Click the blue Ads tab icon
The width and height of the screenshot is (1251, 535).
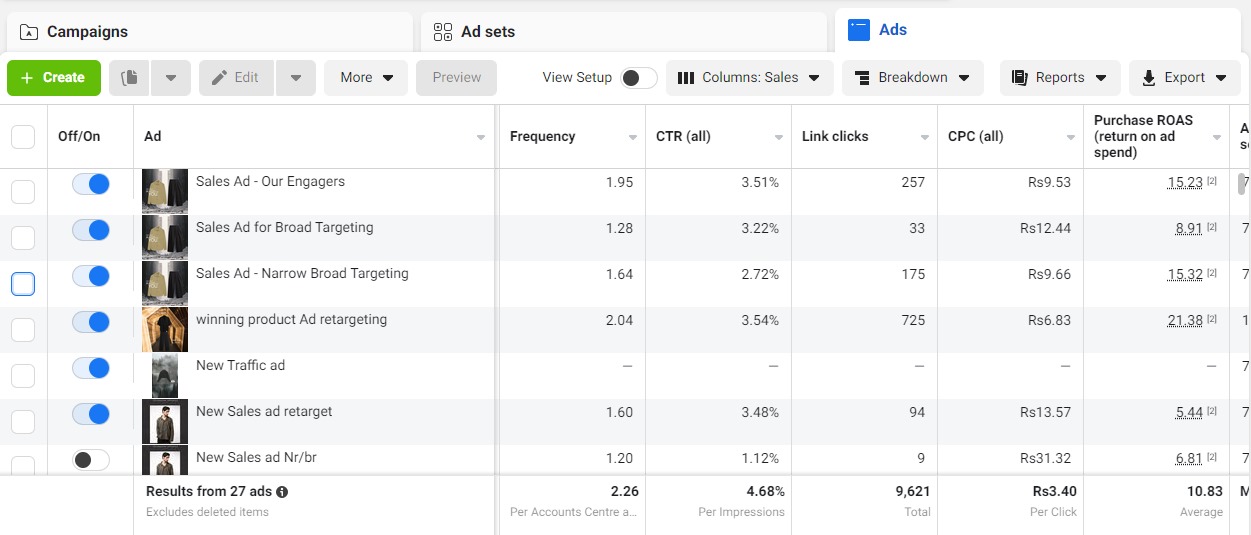[858, 30]
